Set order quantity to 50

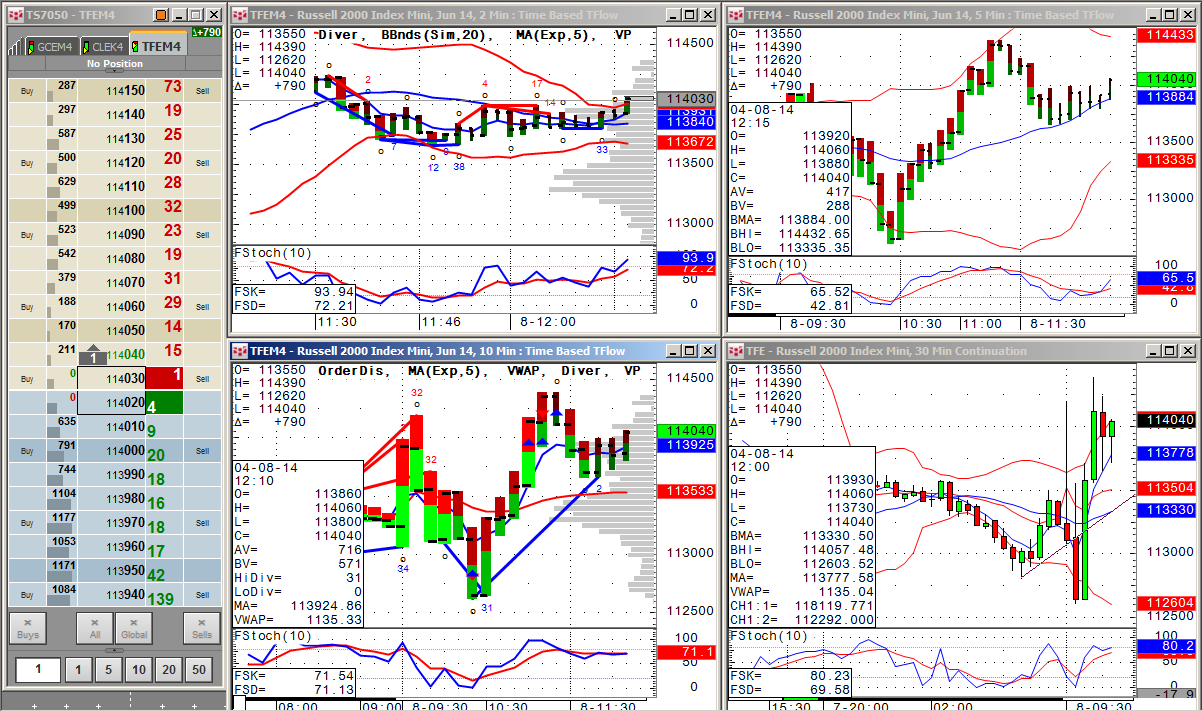[200, 670]
